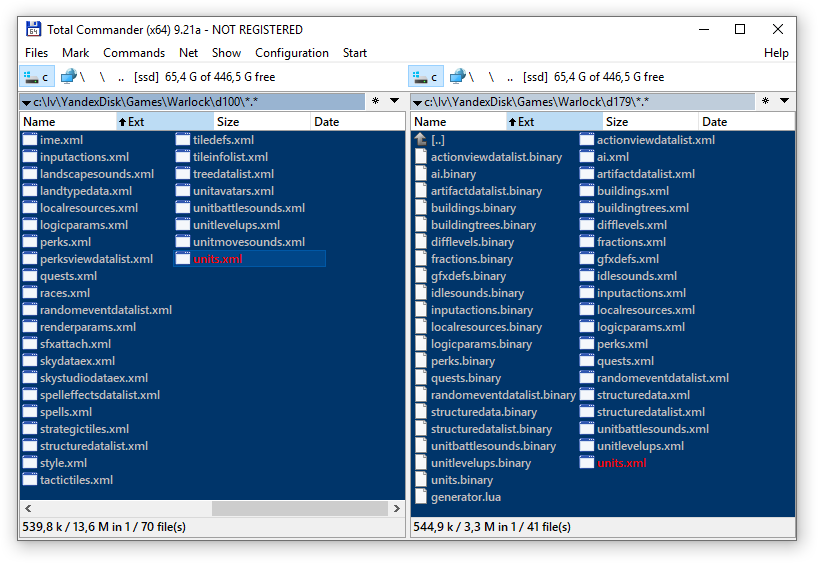Click icon of ime.xml file

coord(30,140)
